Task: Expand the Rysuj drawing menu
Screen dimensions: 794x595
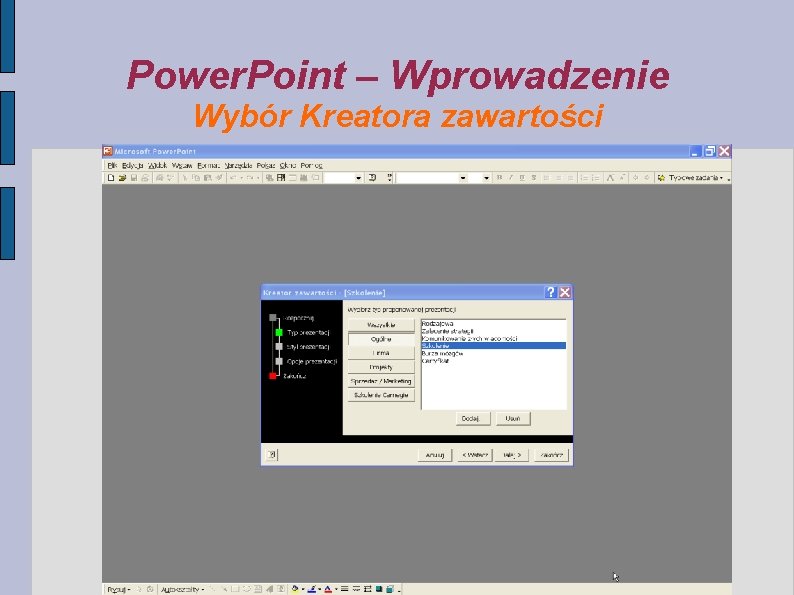Action: pos(118,589)
